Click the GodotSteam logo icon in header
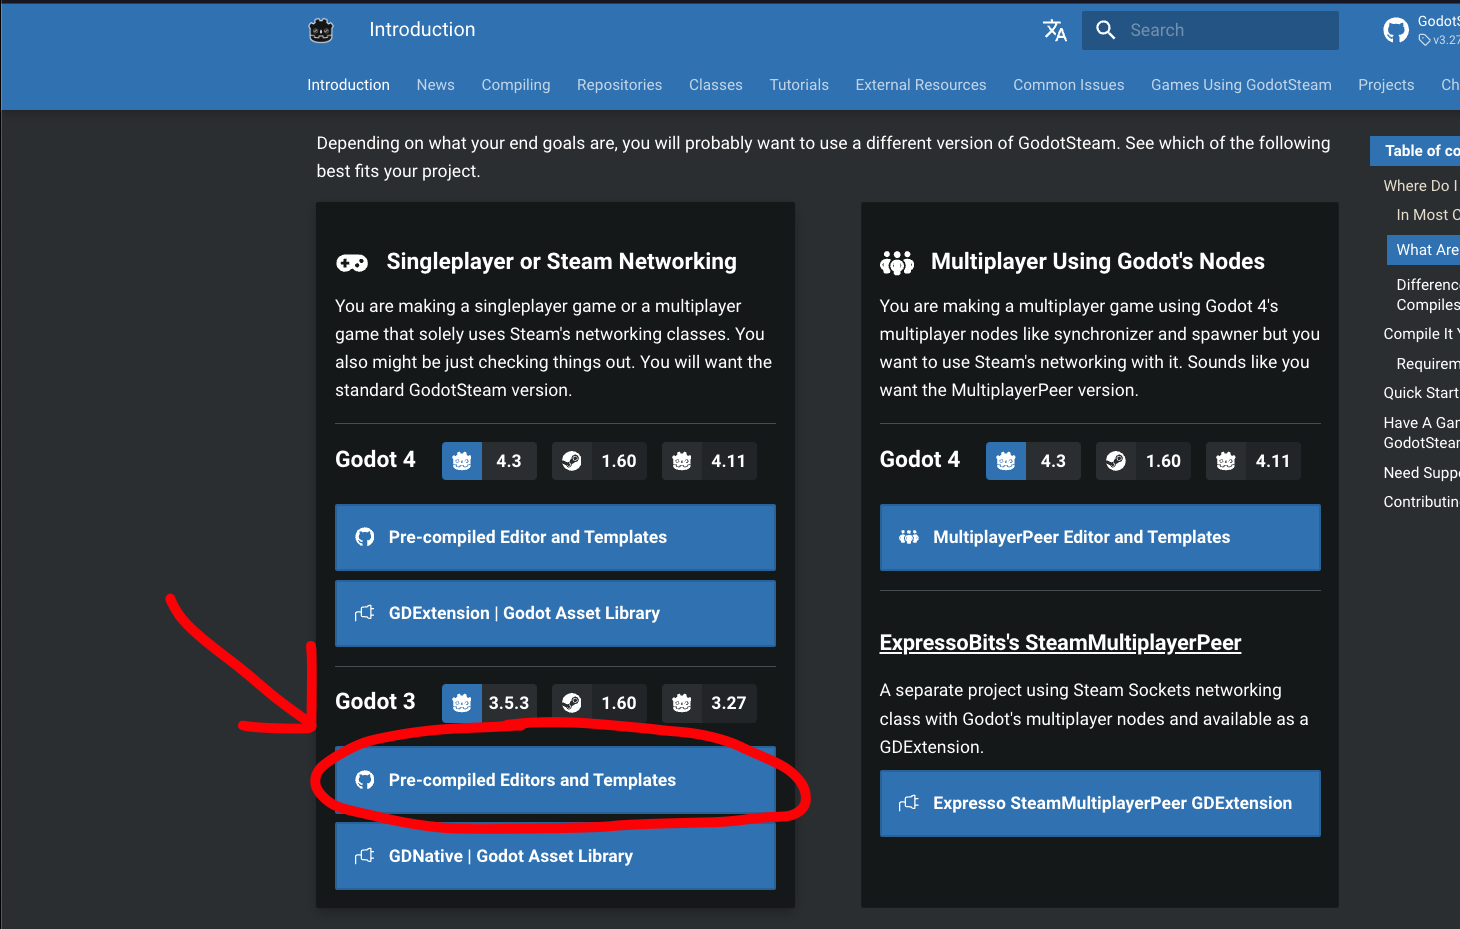This screenshot has width=1460, height=929. pyautogui.click(x=321, y=31)
